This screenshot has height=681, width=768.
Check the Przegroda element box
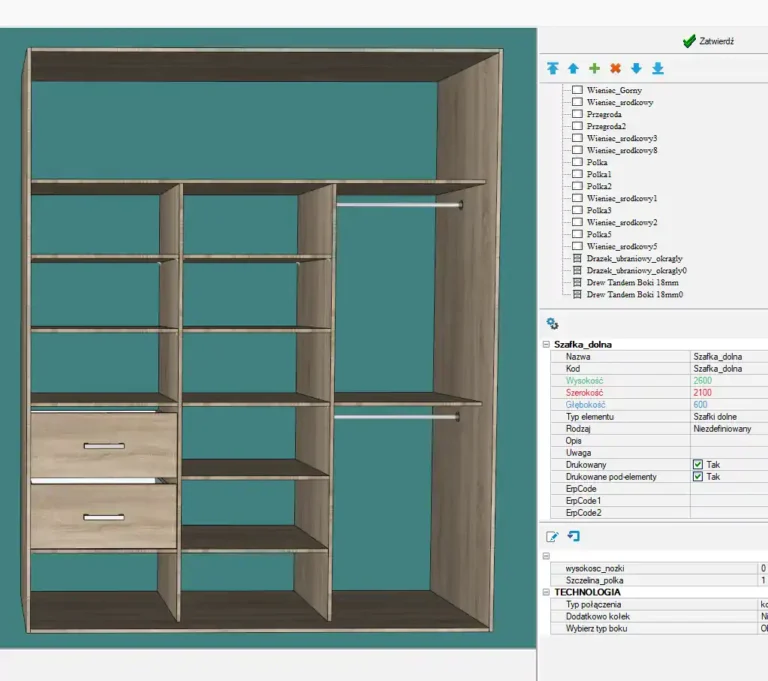(x=577, y=114)
